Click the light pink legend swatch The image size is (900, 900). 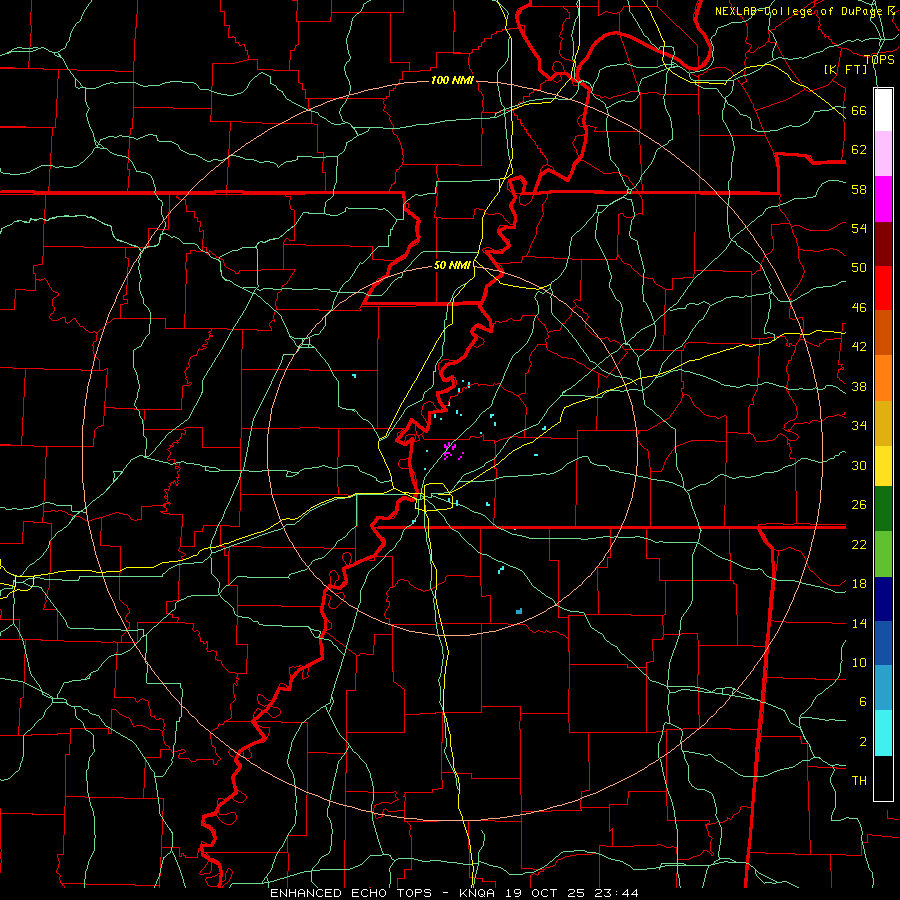pos(883,154)
